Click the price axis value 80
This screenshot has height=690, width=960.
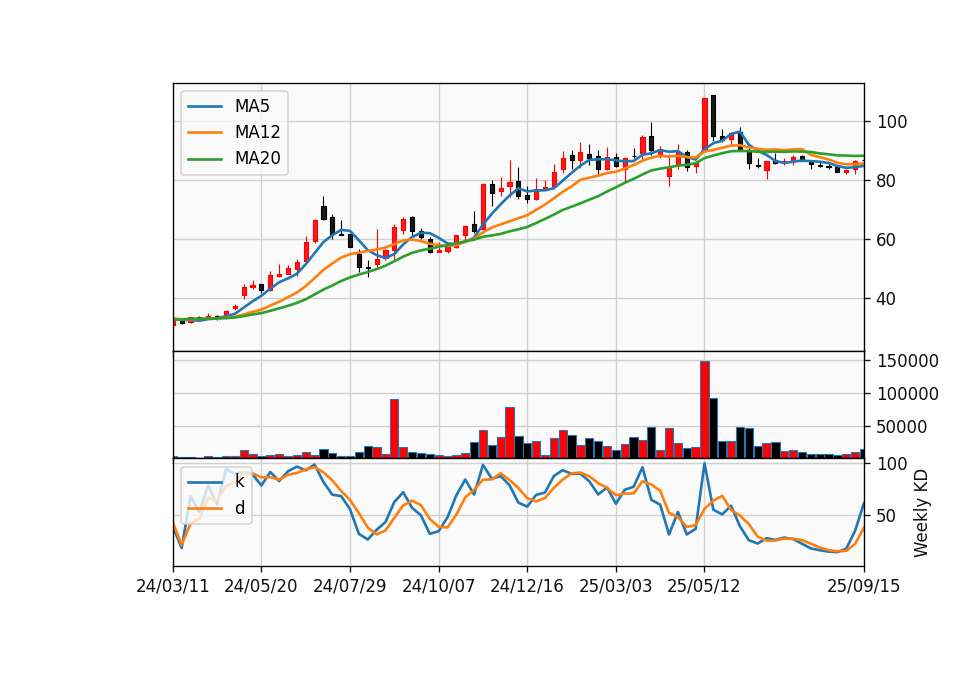(887, 181)
